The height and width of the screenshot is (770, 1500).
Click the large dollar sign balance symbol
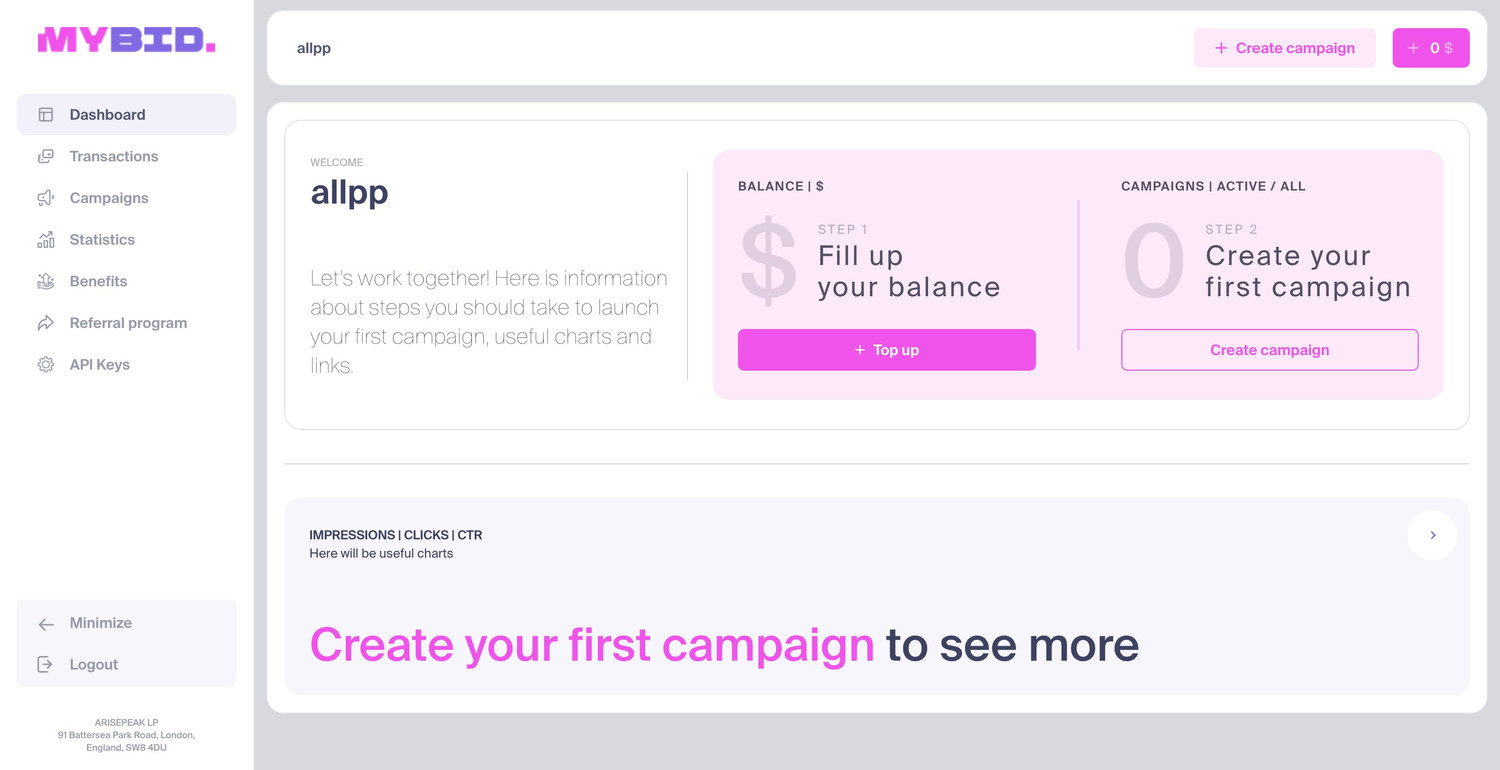point(768,262)
